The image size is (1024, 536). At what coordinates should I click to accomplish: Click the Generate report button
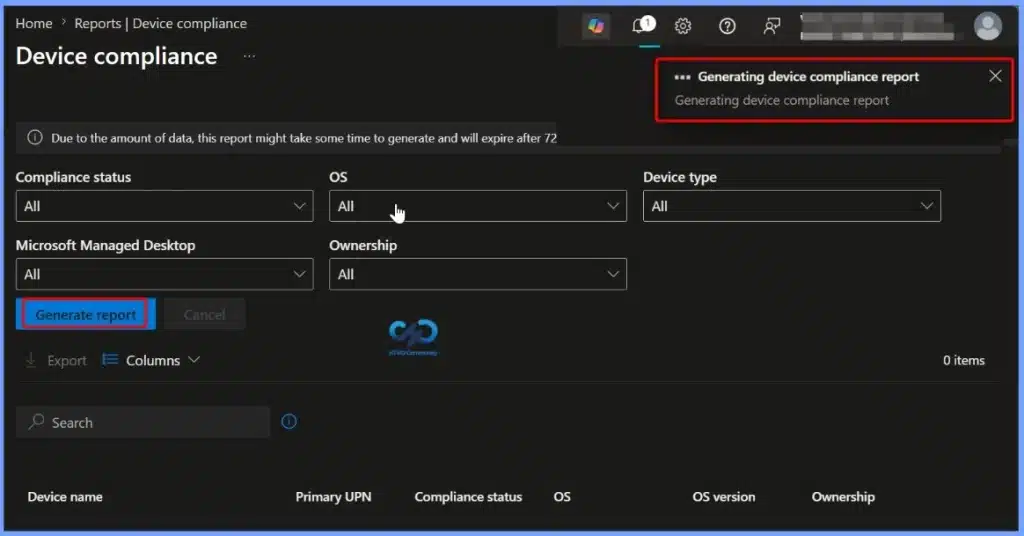pyautogui.click(x=86, y=315)
